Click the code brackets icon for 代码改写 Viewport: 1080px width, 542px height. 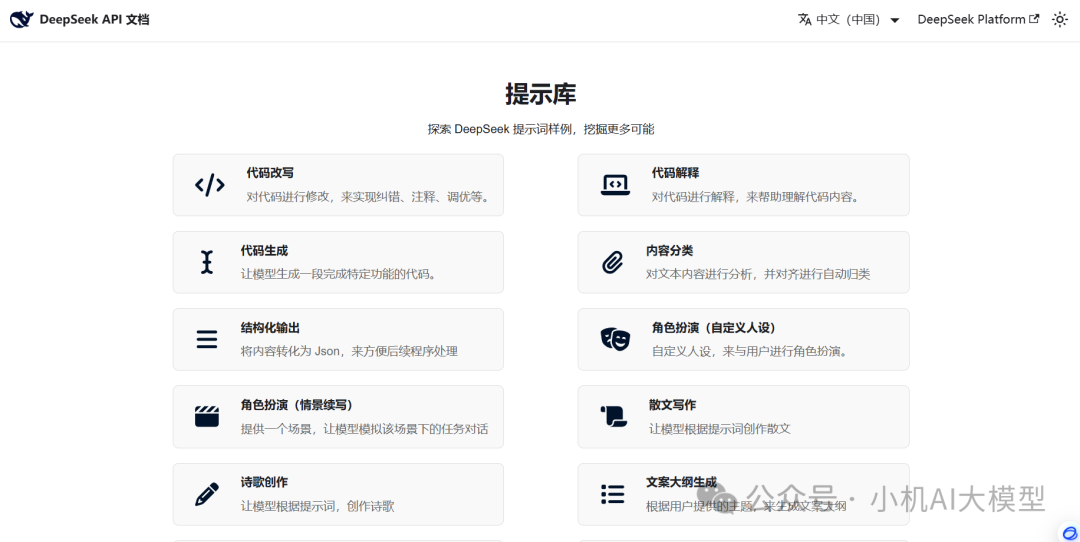pyautogui.click(x=209, y=185)
